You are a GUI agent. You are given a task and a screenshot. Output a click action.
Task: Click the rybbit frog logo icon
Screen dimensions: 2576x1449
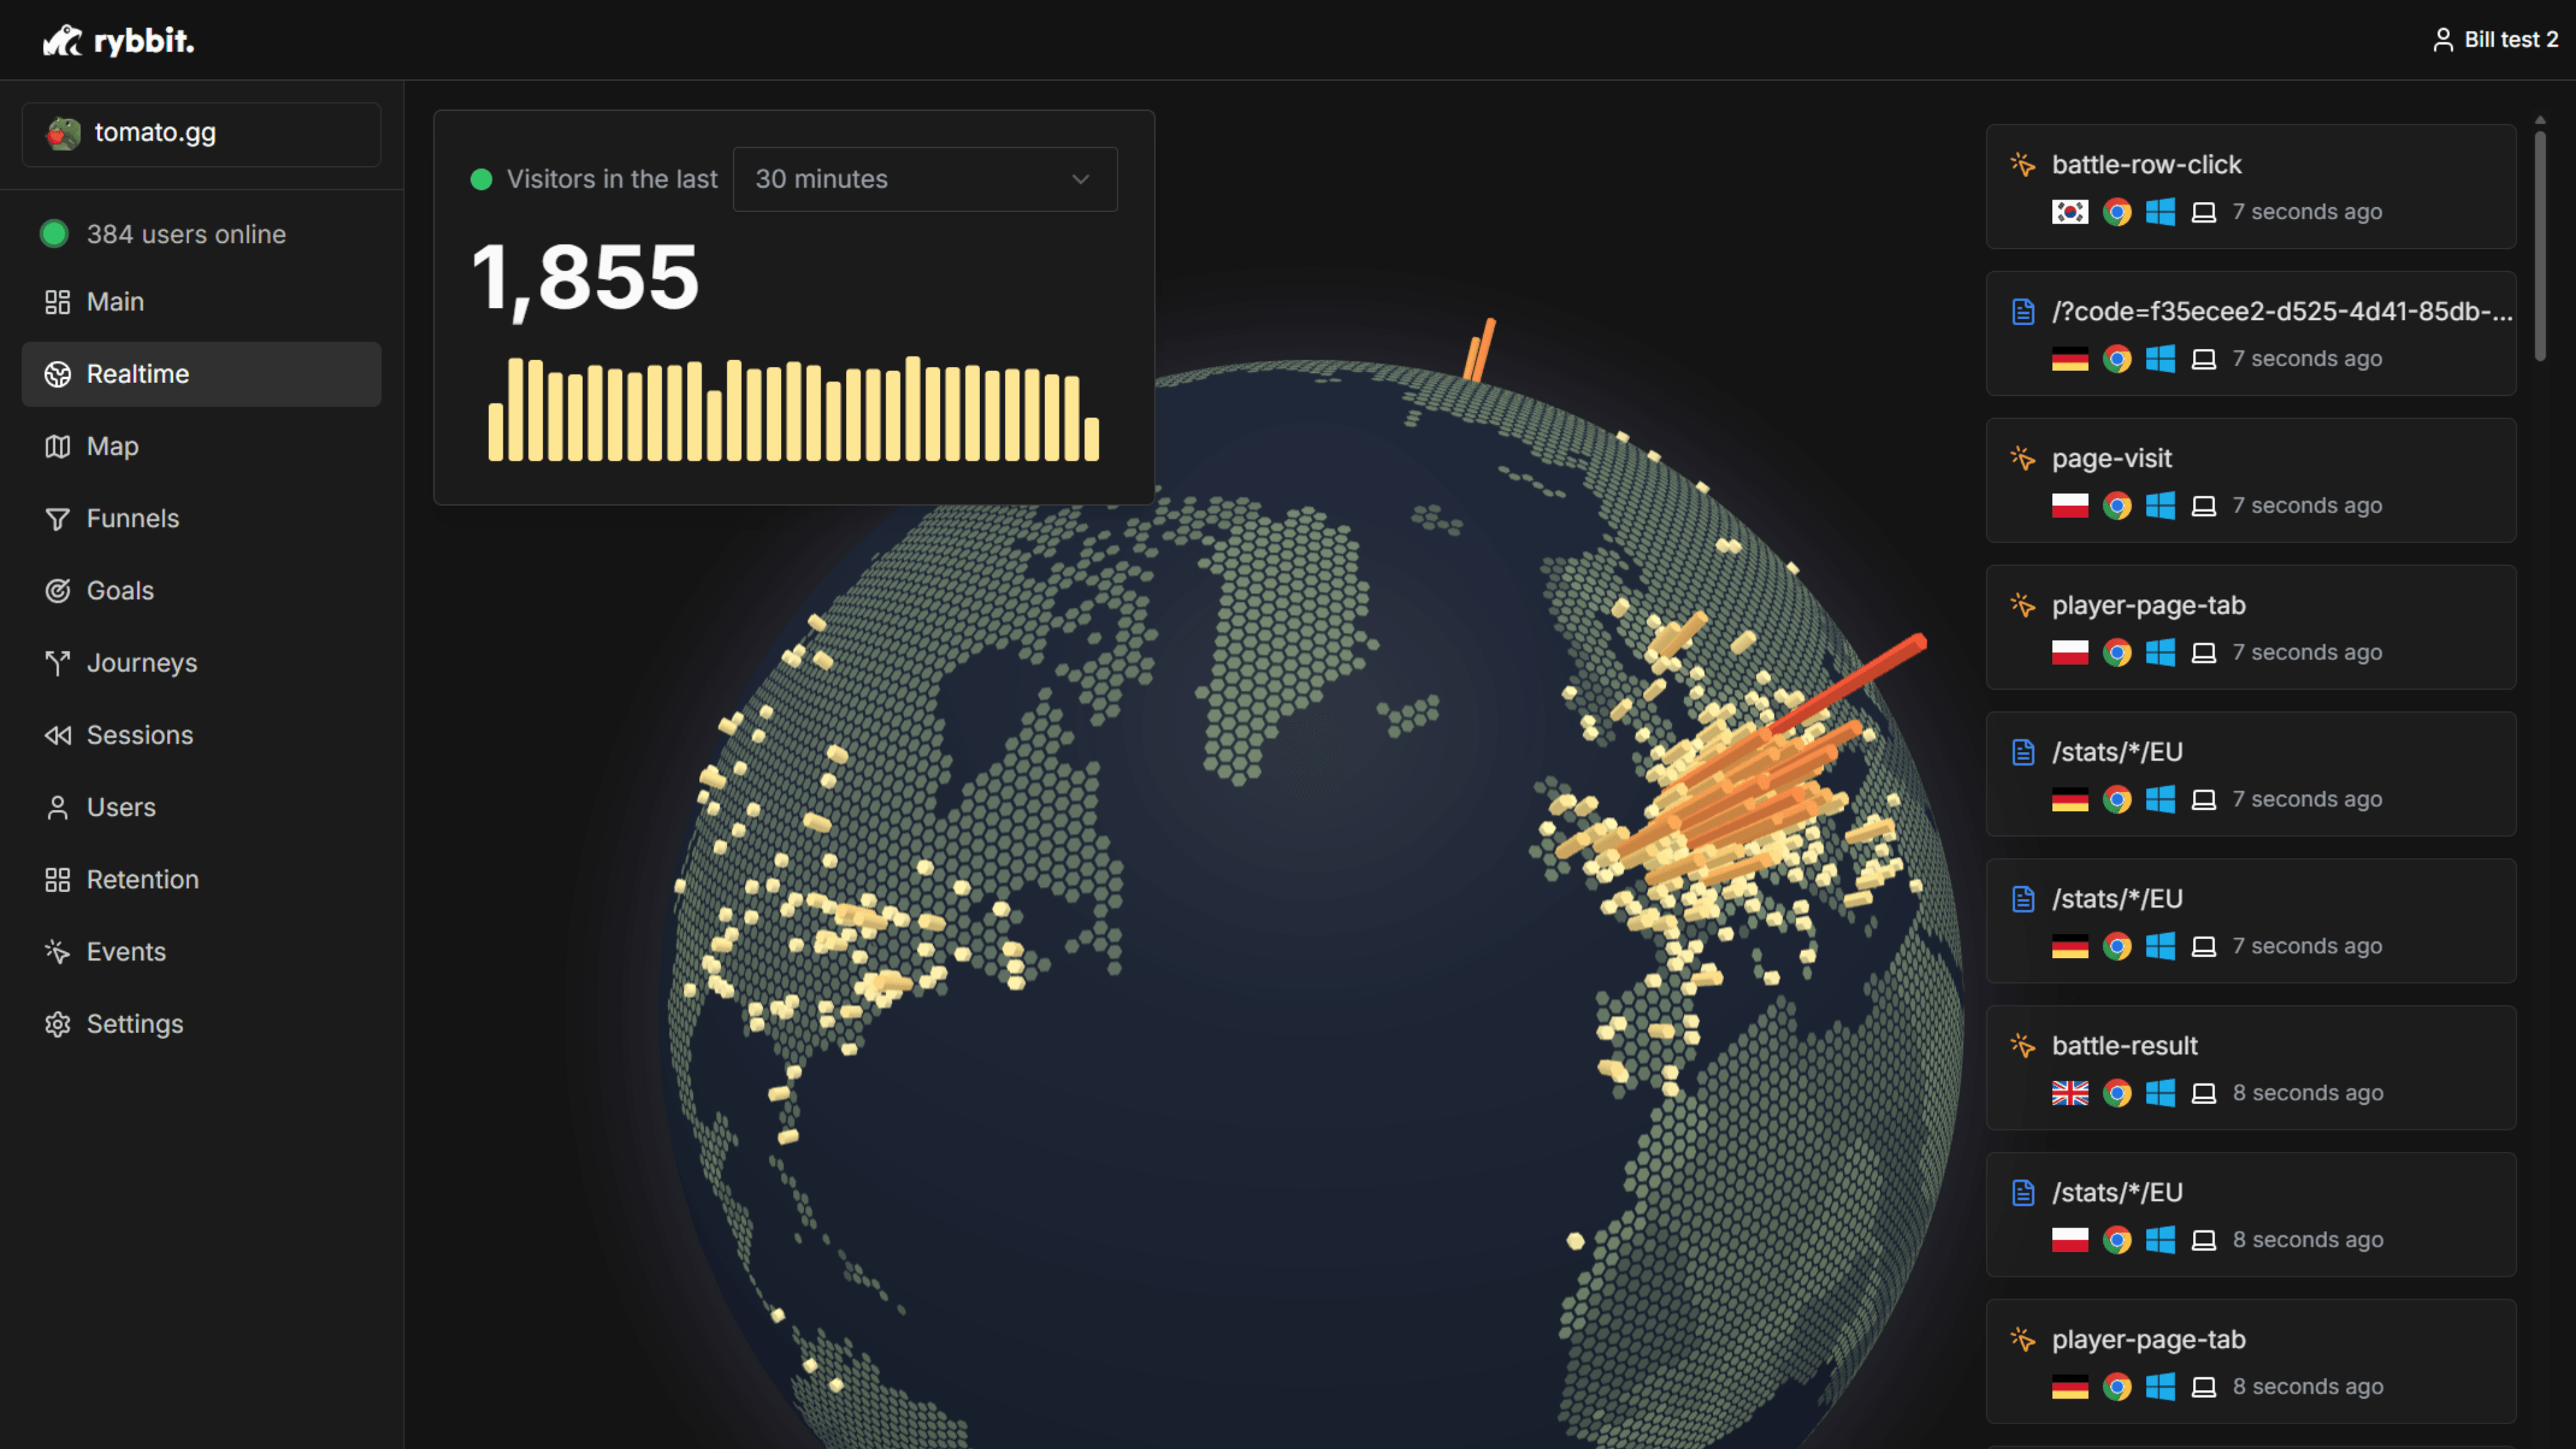point(62,40)
